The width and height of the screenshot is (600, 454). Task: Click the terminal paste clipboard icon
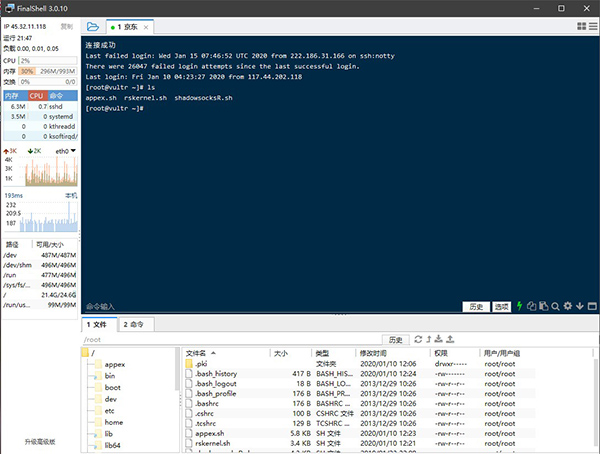tap(543, 306)
